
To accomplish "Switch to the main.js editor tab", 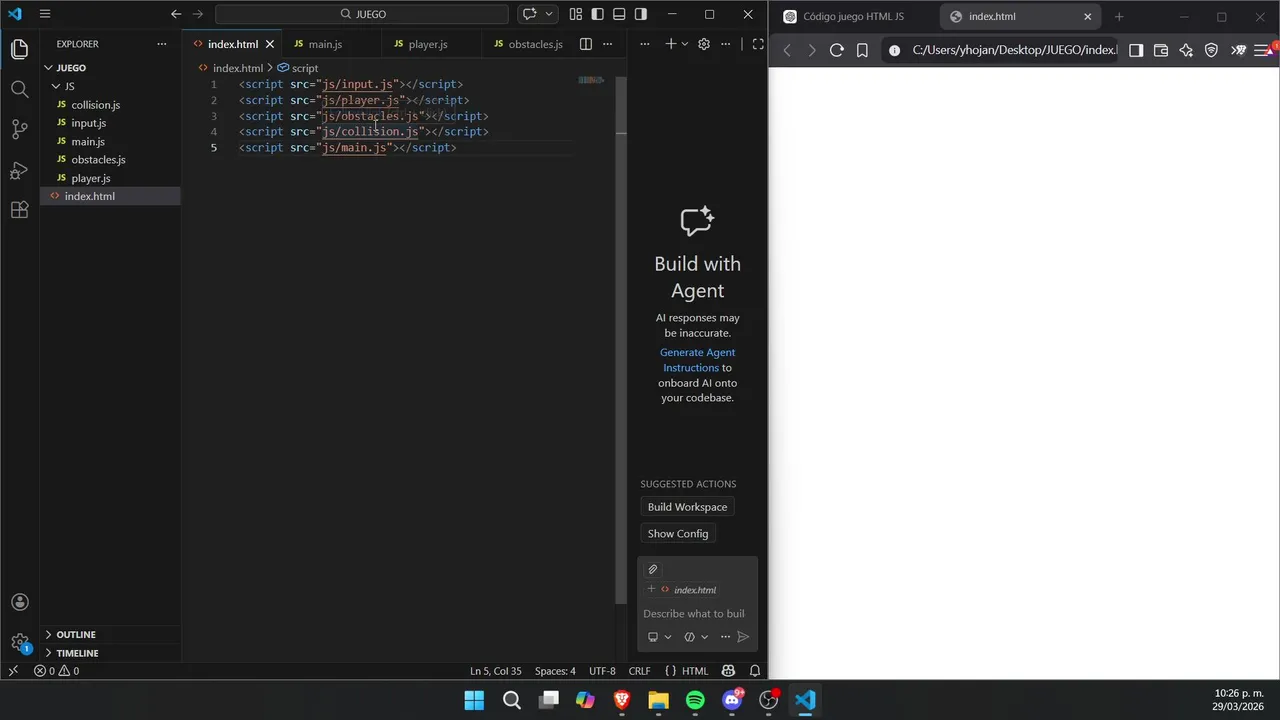I will [x=325, y=44].
